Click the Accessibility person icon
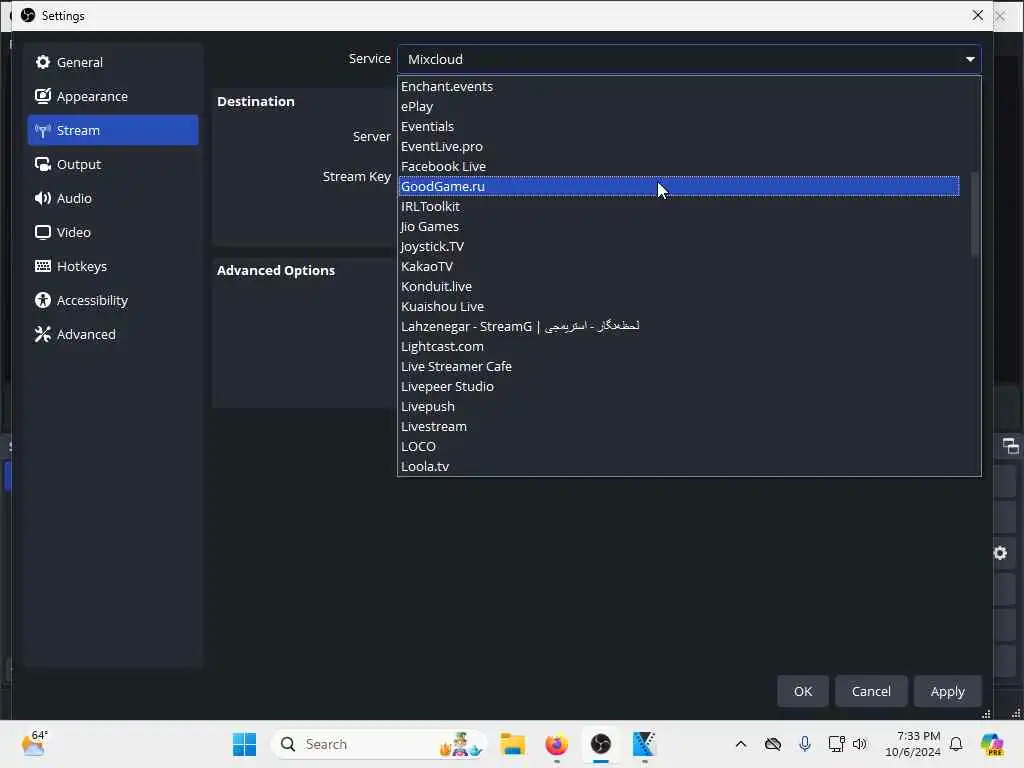1024x768 pixels. (x=43, y=300)
